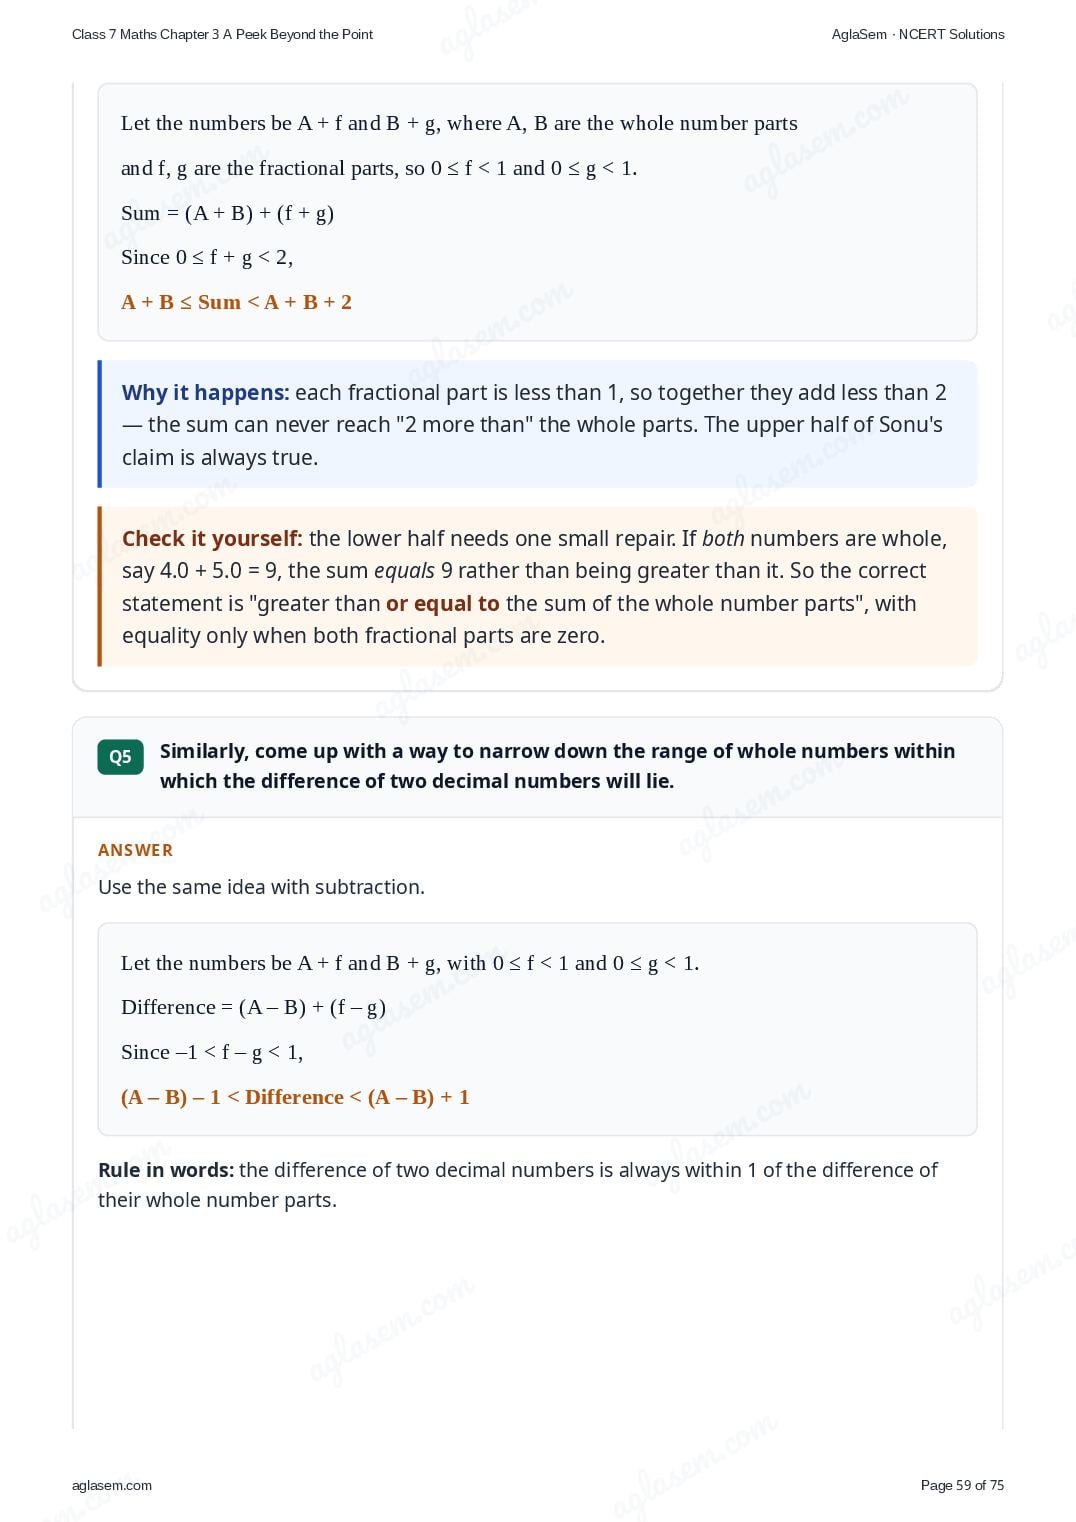1076x1522 pixels.
Task: Click the 'Since –1 < f – g < 1' line
Action: 212,1052
